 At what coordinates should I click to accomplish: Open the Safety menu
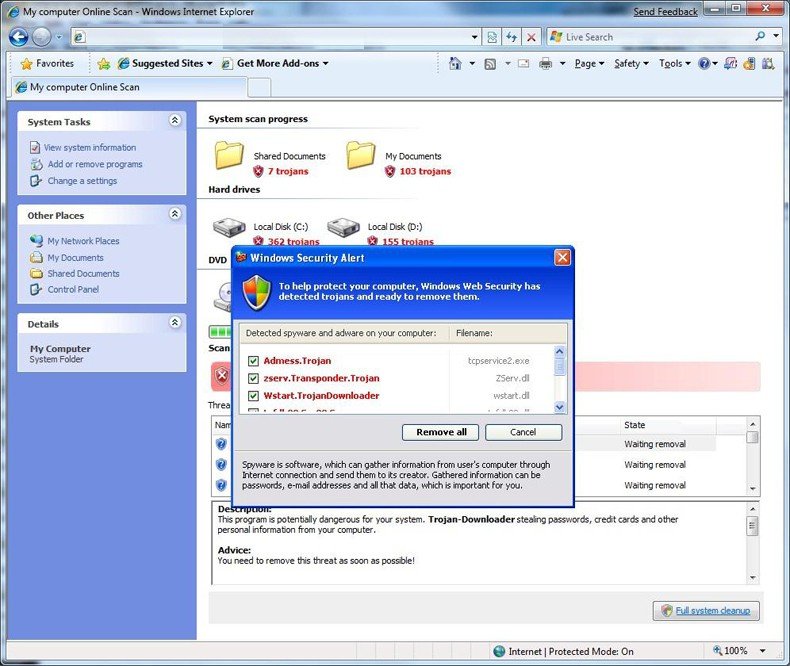tap(631, 63)
